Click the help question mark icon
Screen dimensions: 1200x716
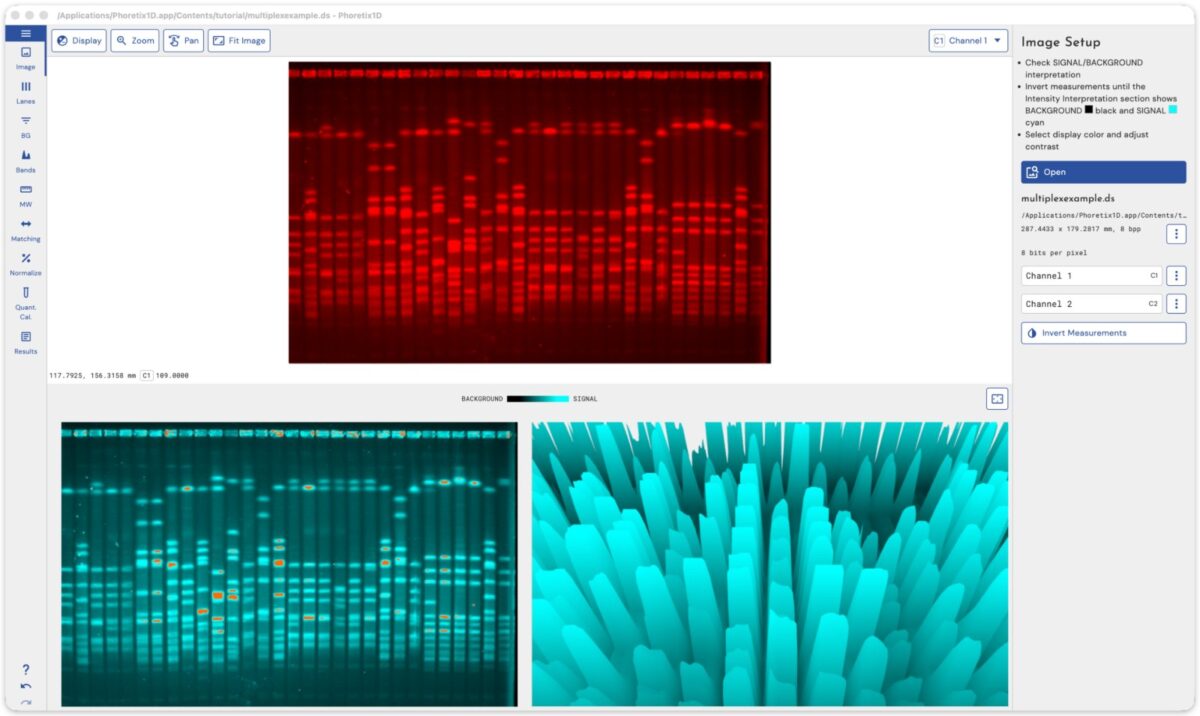point(26,669)
